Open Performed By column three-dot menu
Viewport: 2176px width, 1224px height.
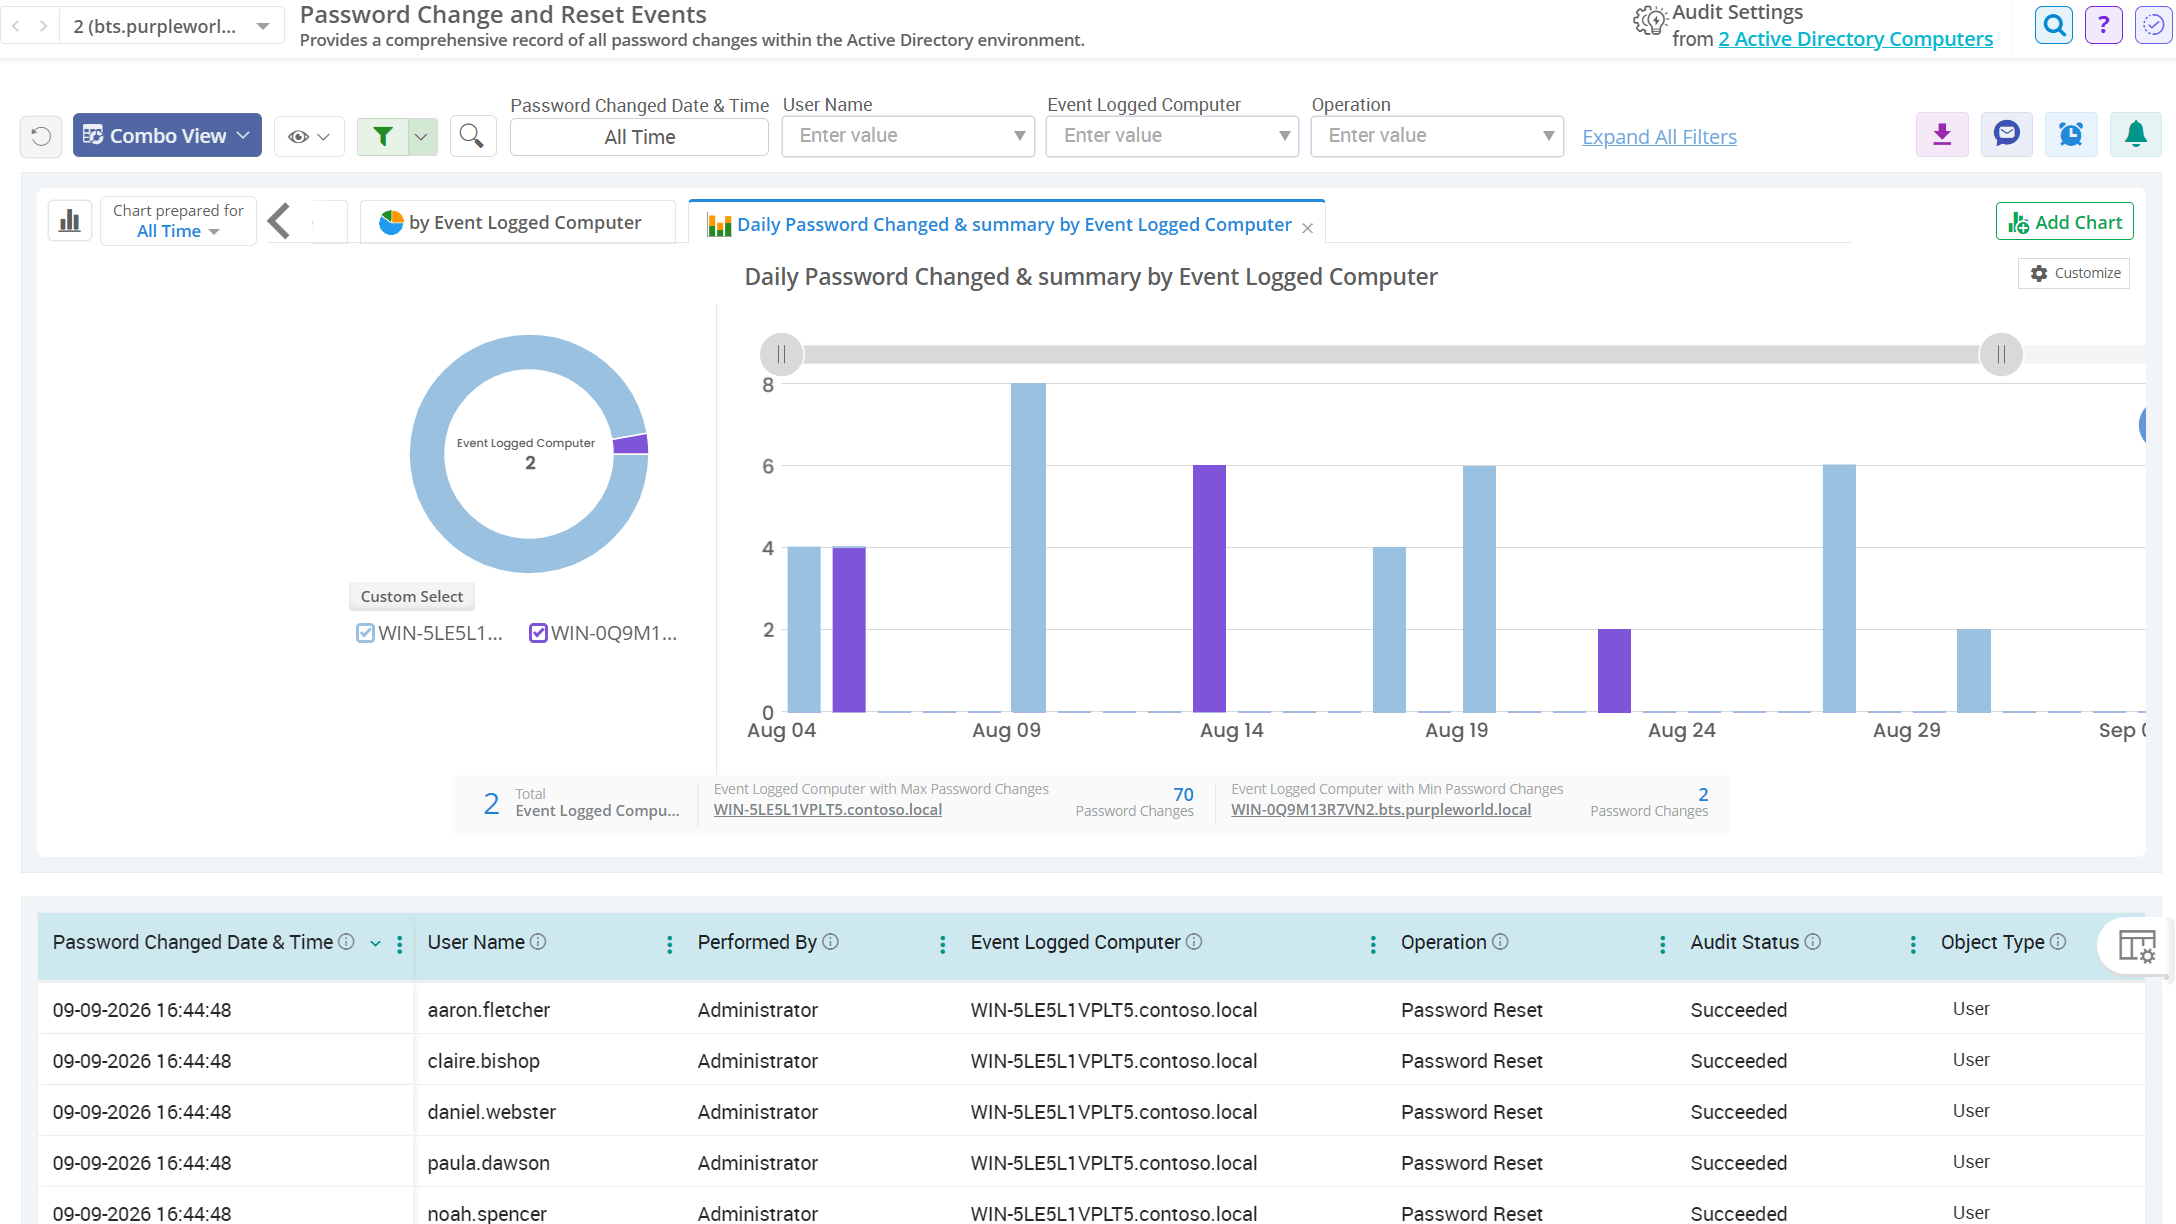pyautogui.click(x=942, y=944)
